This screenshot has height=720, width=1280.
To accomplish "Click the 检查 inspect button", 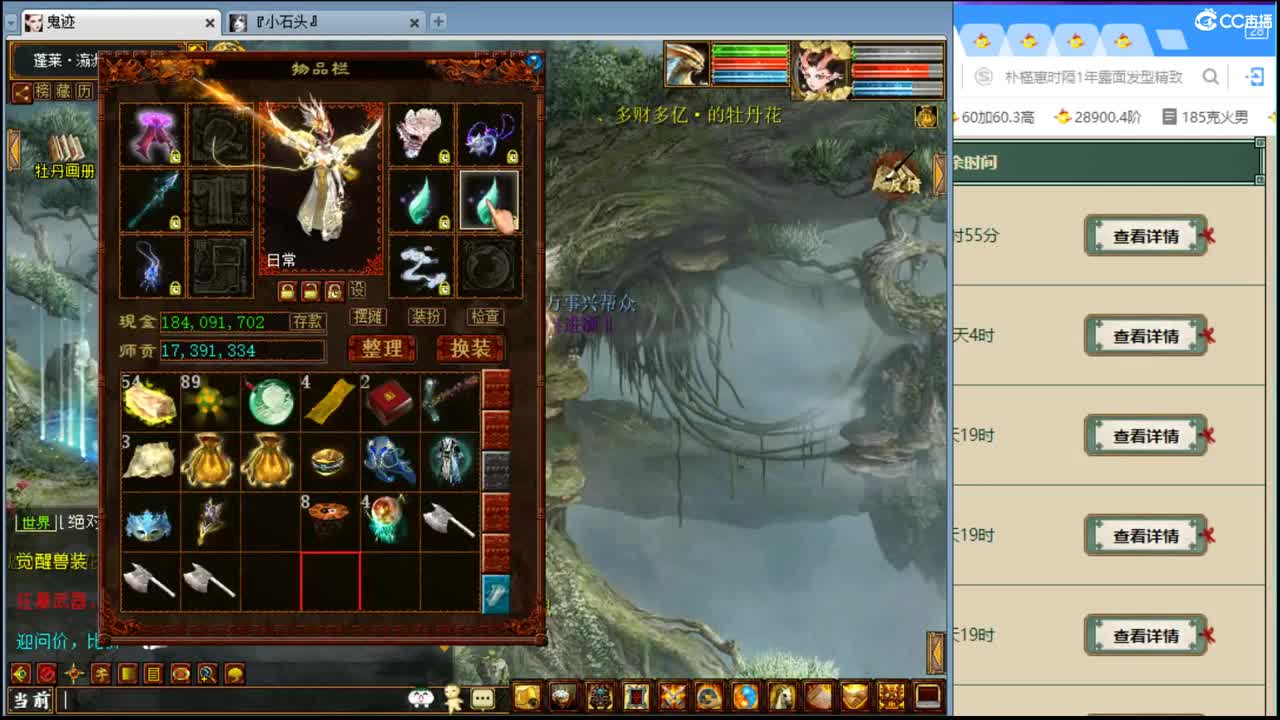I will [x=485, y=316].
